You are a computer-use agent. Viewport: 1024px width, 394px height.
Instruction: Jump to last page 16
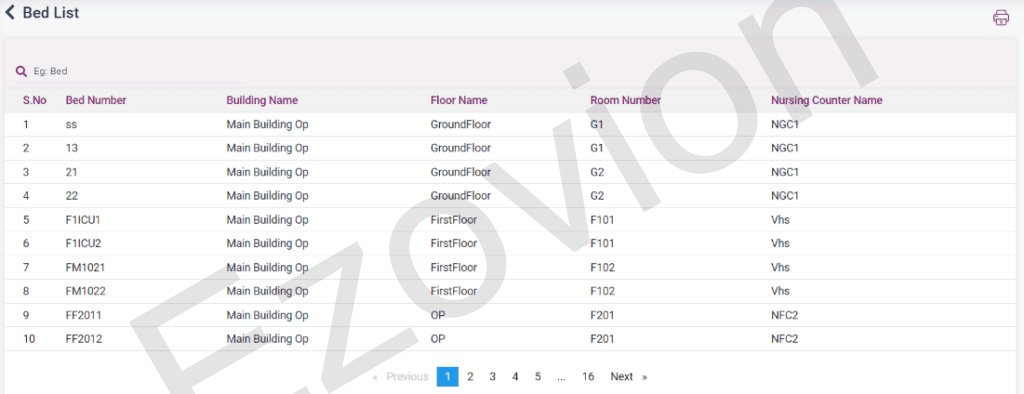coord(588,376)
